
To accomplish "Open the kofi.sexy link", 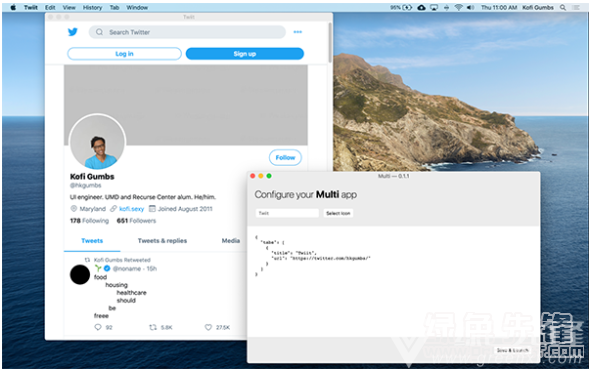I will click(x=132, y=209).
